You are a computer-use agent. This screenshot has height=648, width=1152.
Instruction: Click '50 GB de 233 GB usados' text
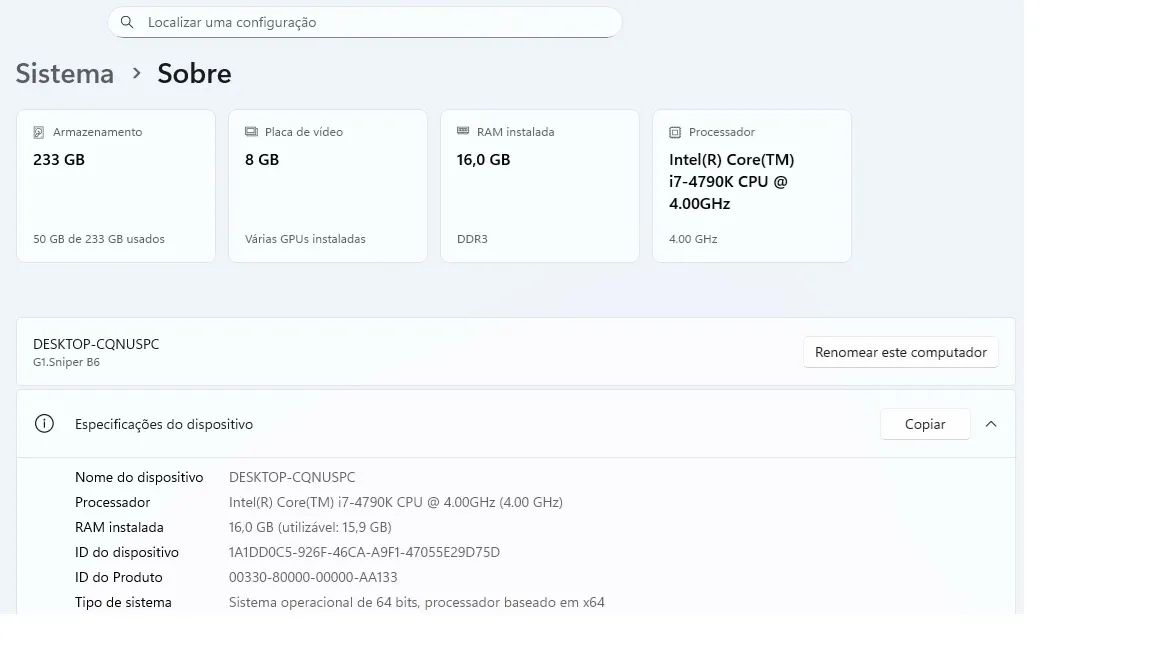(x=98, y=239)
